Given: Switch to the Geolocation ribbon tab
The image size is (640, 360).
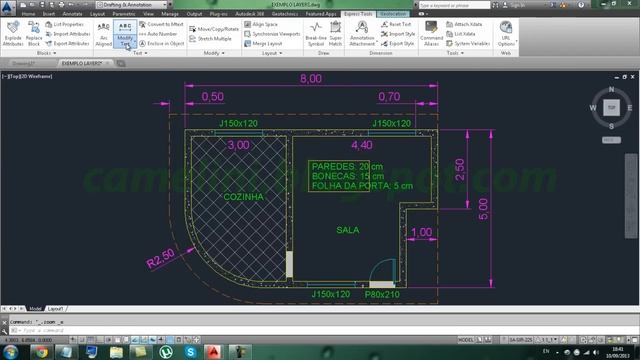Looking at the screenshot, I should tap(393, 14).
